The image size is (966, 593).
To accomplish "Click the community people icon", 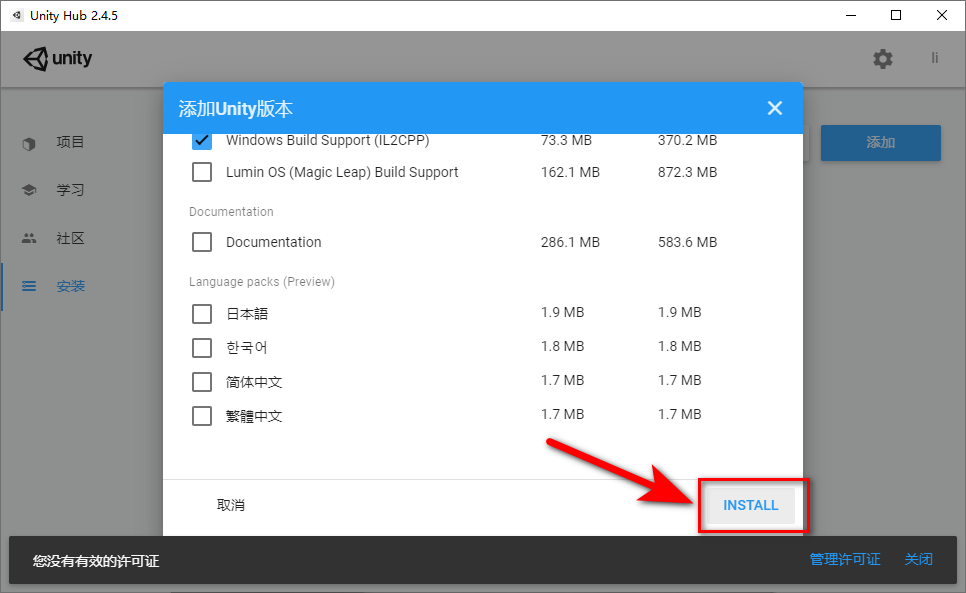I will click(x=29, y=238).
